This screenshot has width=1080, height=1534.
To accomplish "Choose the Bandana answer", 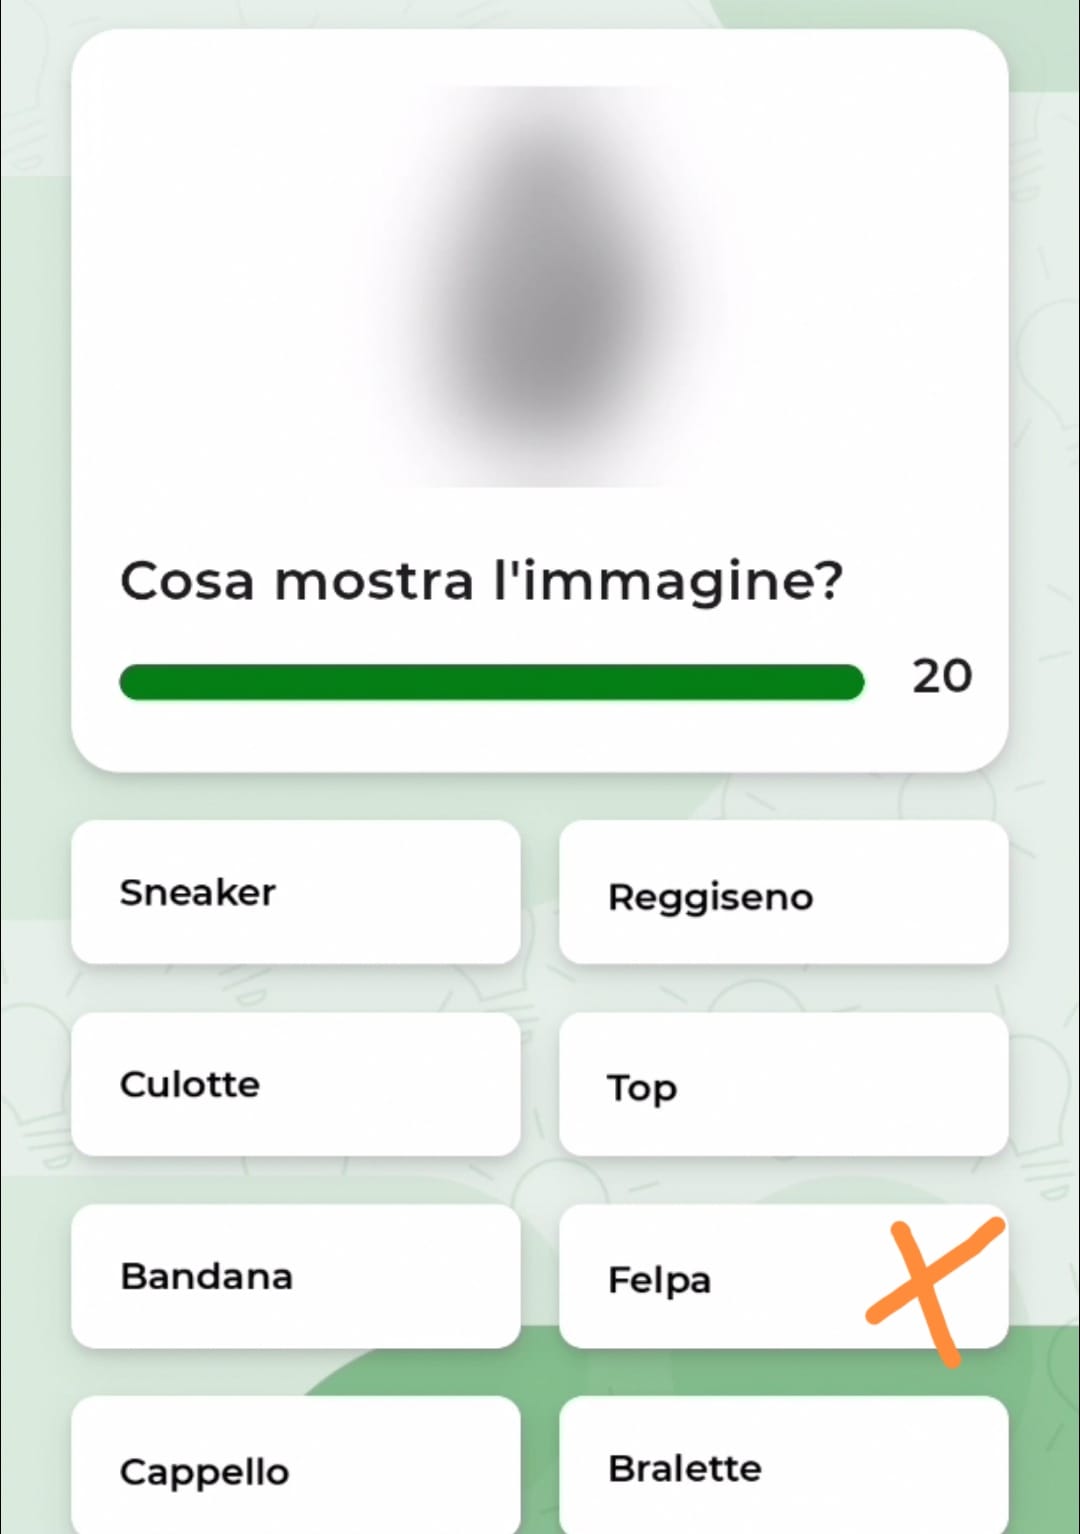I will pyautogui.click(x=295, y=1276).
